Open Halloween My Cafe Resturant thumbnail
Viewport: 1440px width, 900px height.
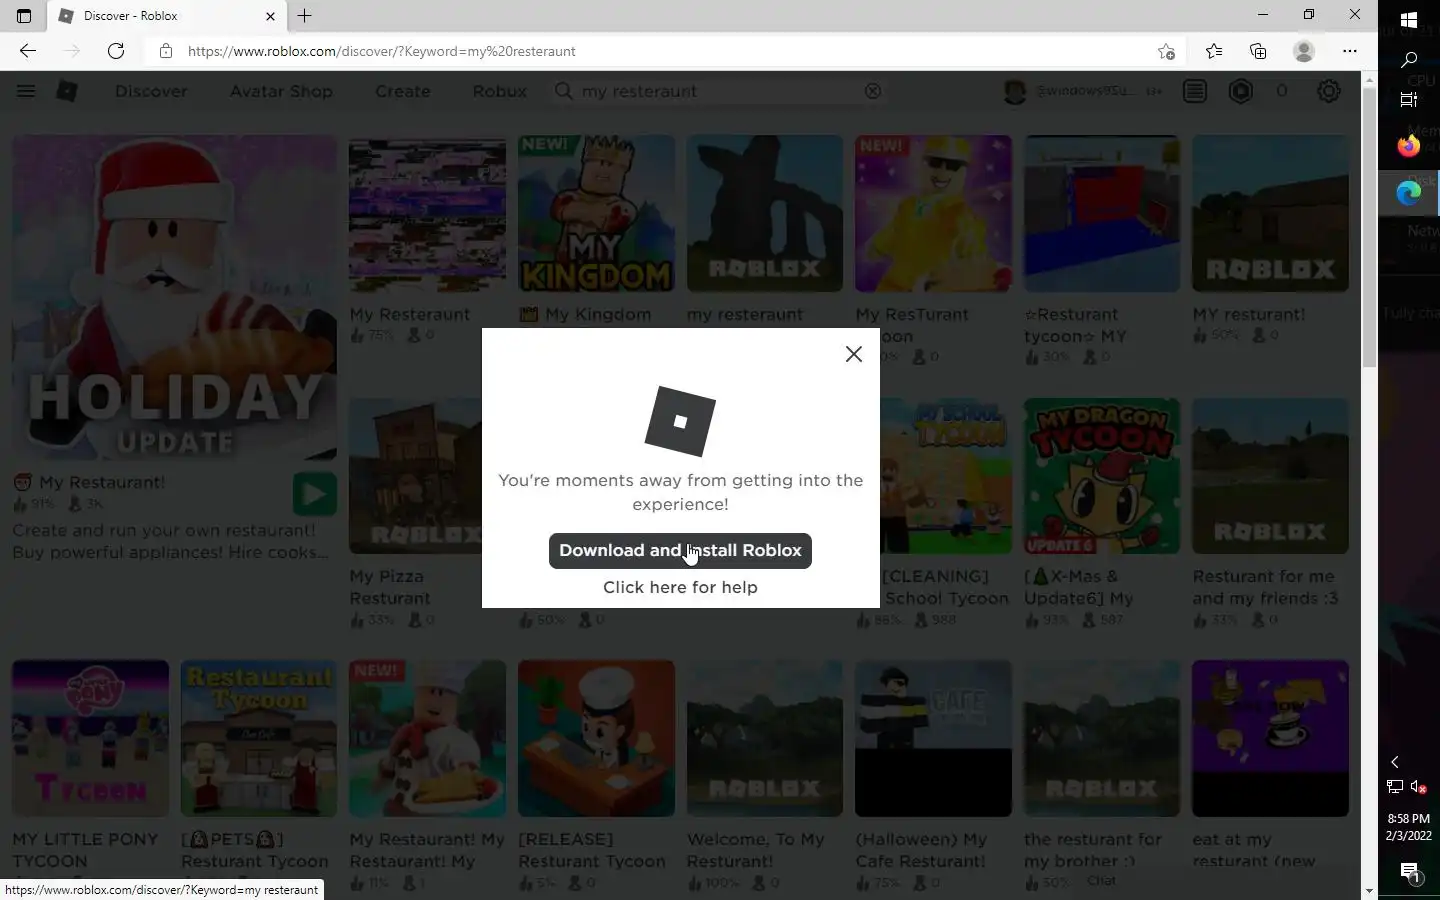[933, 738]
